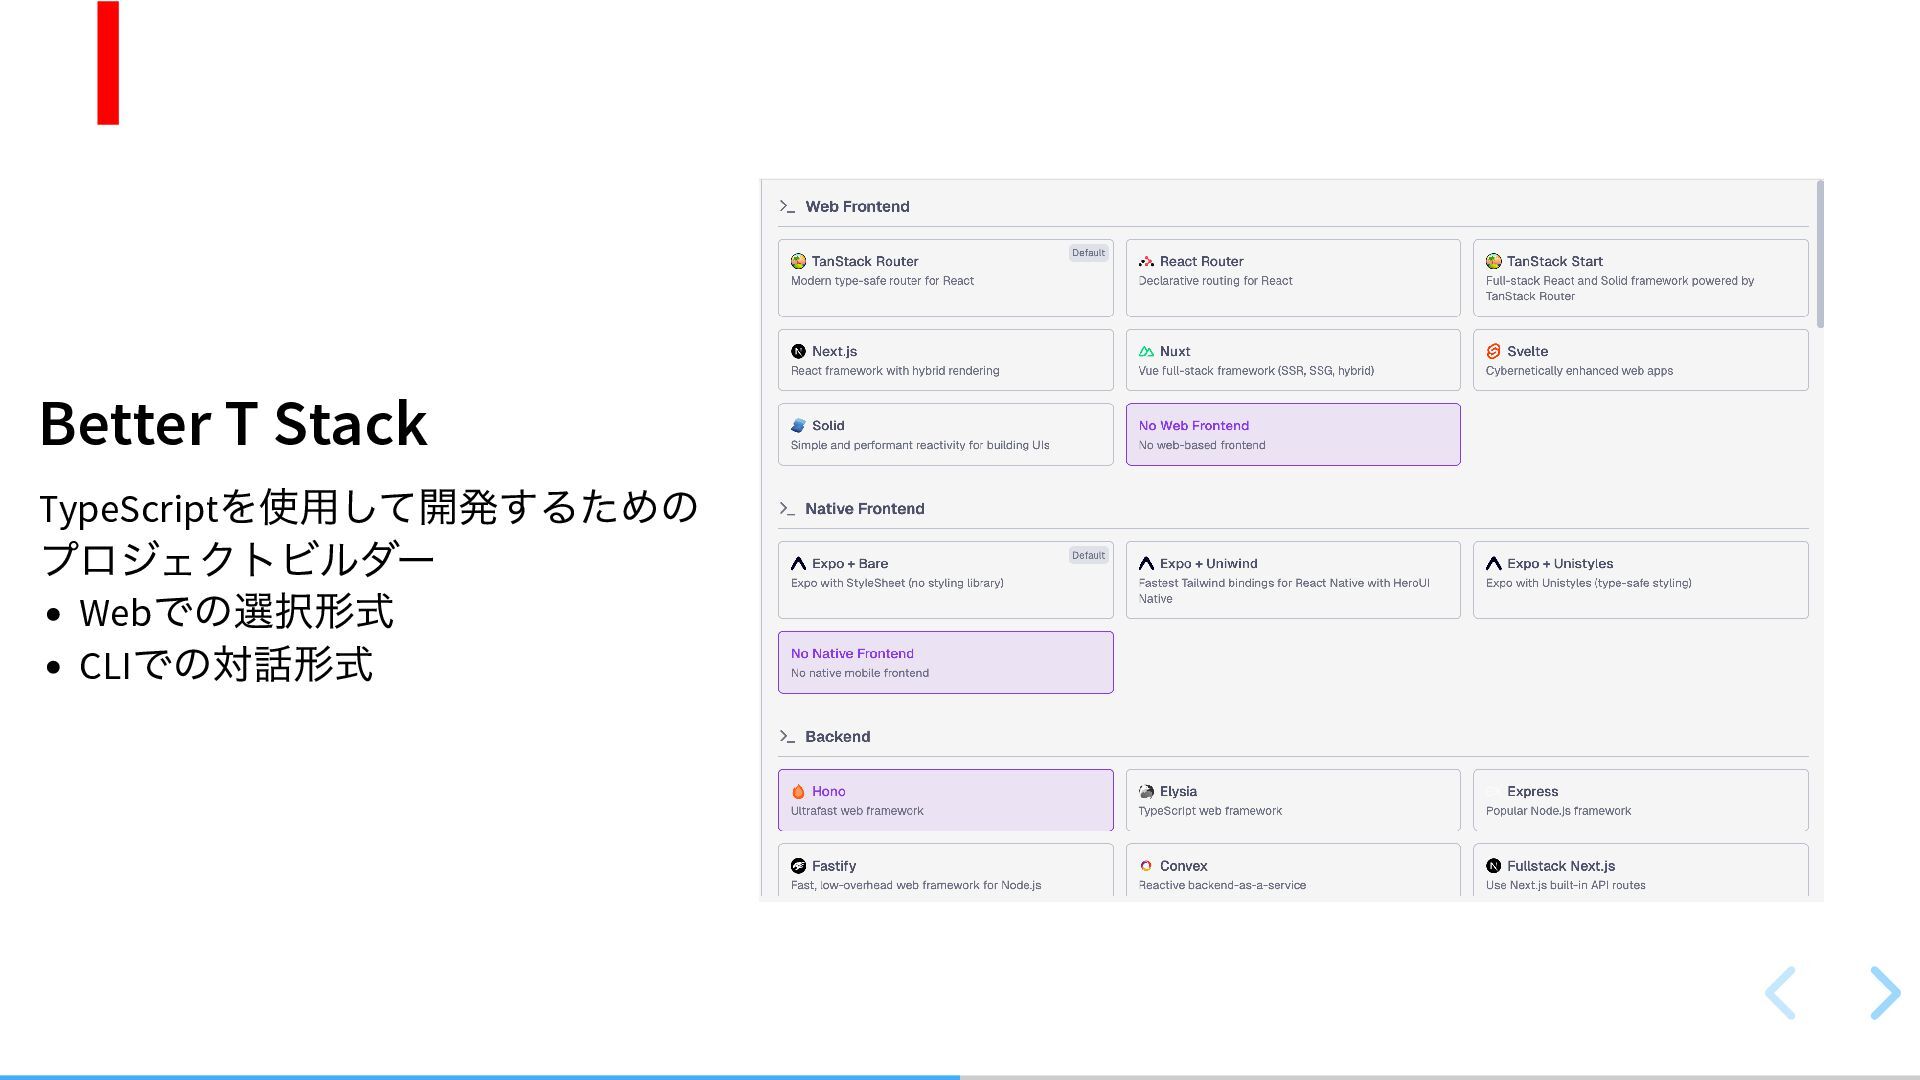Click 'Use Next.js built-in API routes' text
This screenshot has width=1920, height=1080.
click(x=1566, y=885)
